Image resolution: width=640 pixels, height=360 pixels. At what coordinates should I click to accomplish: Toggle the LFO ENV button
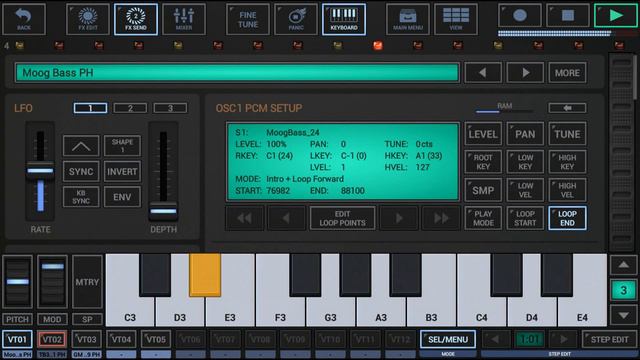click(x=122, y=197)
